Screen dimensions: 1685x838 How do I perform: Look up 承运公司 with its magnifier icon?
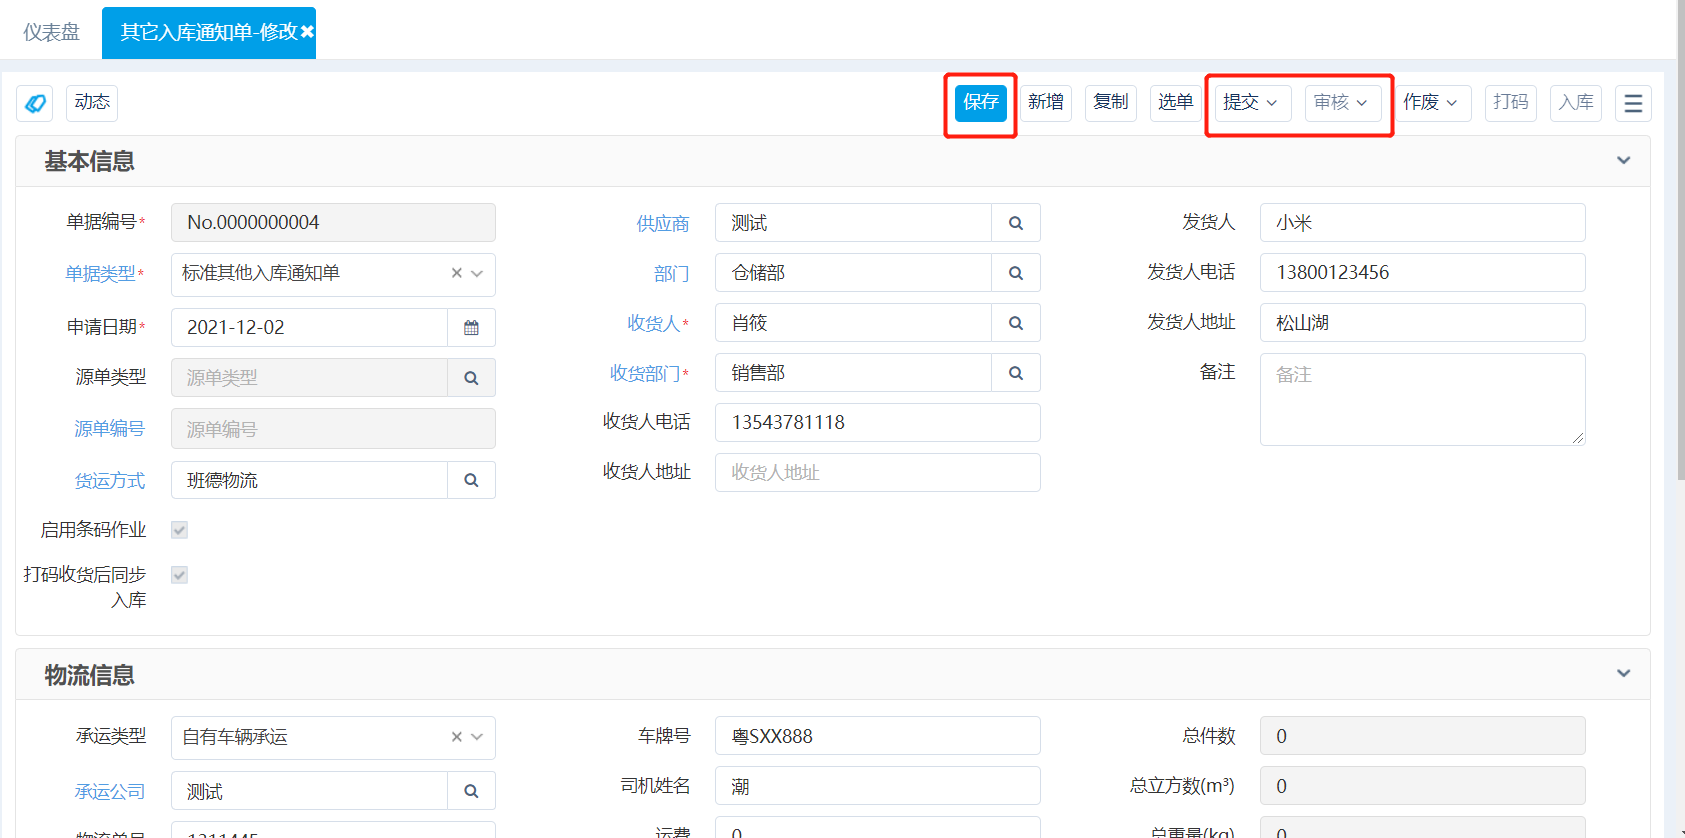(x=471, y=791)
